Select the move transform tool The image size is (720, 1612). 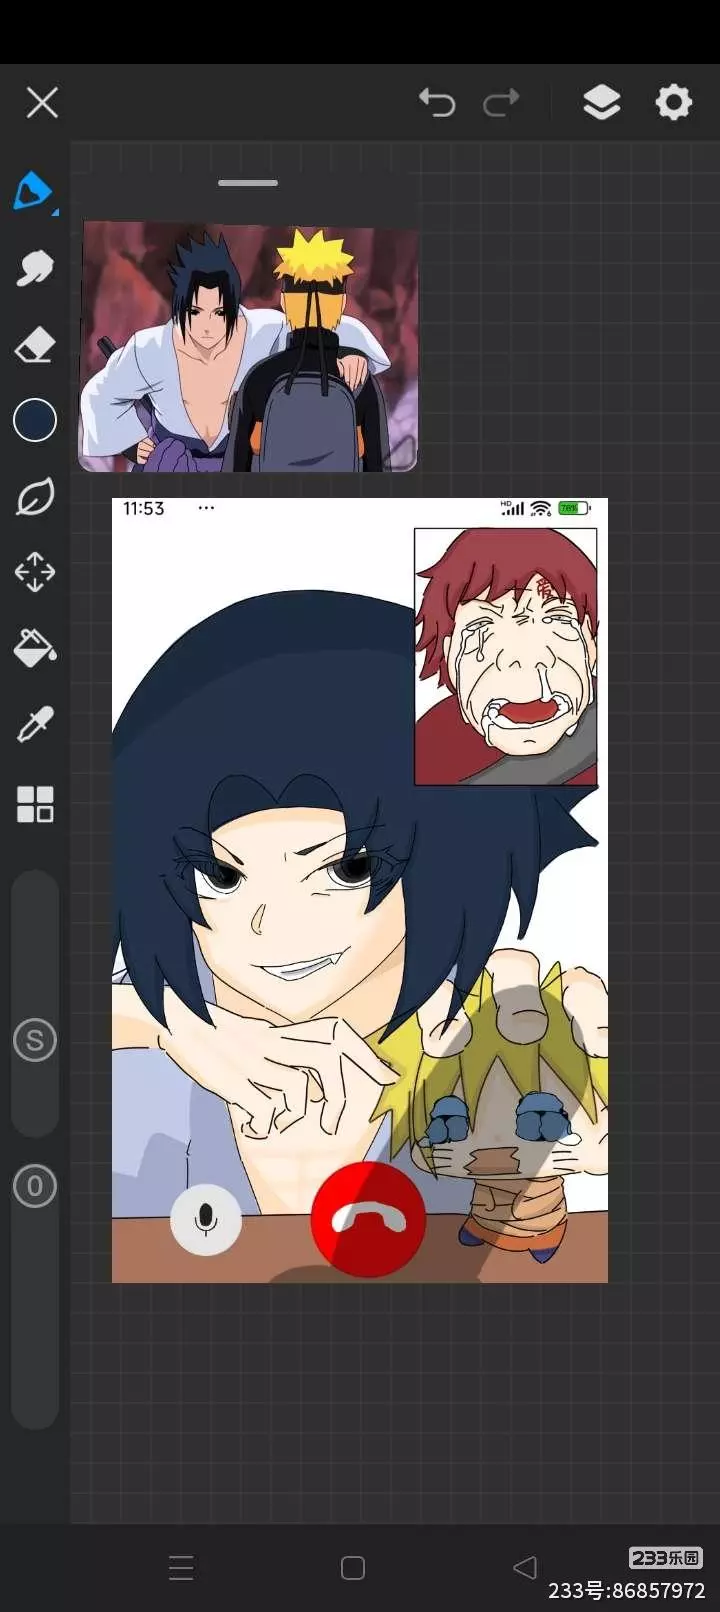[x=35, y=573]
